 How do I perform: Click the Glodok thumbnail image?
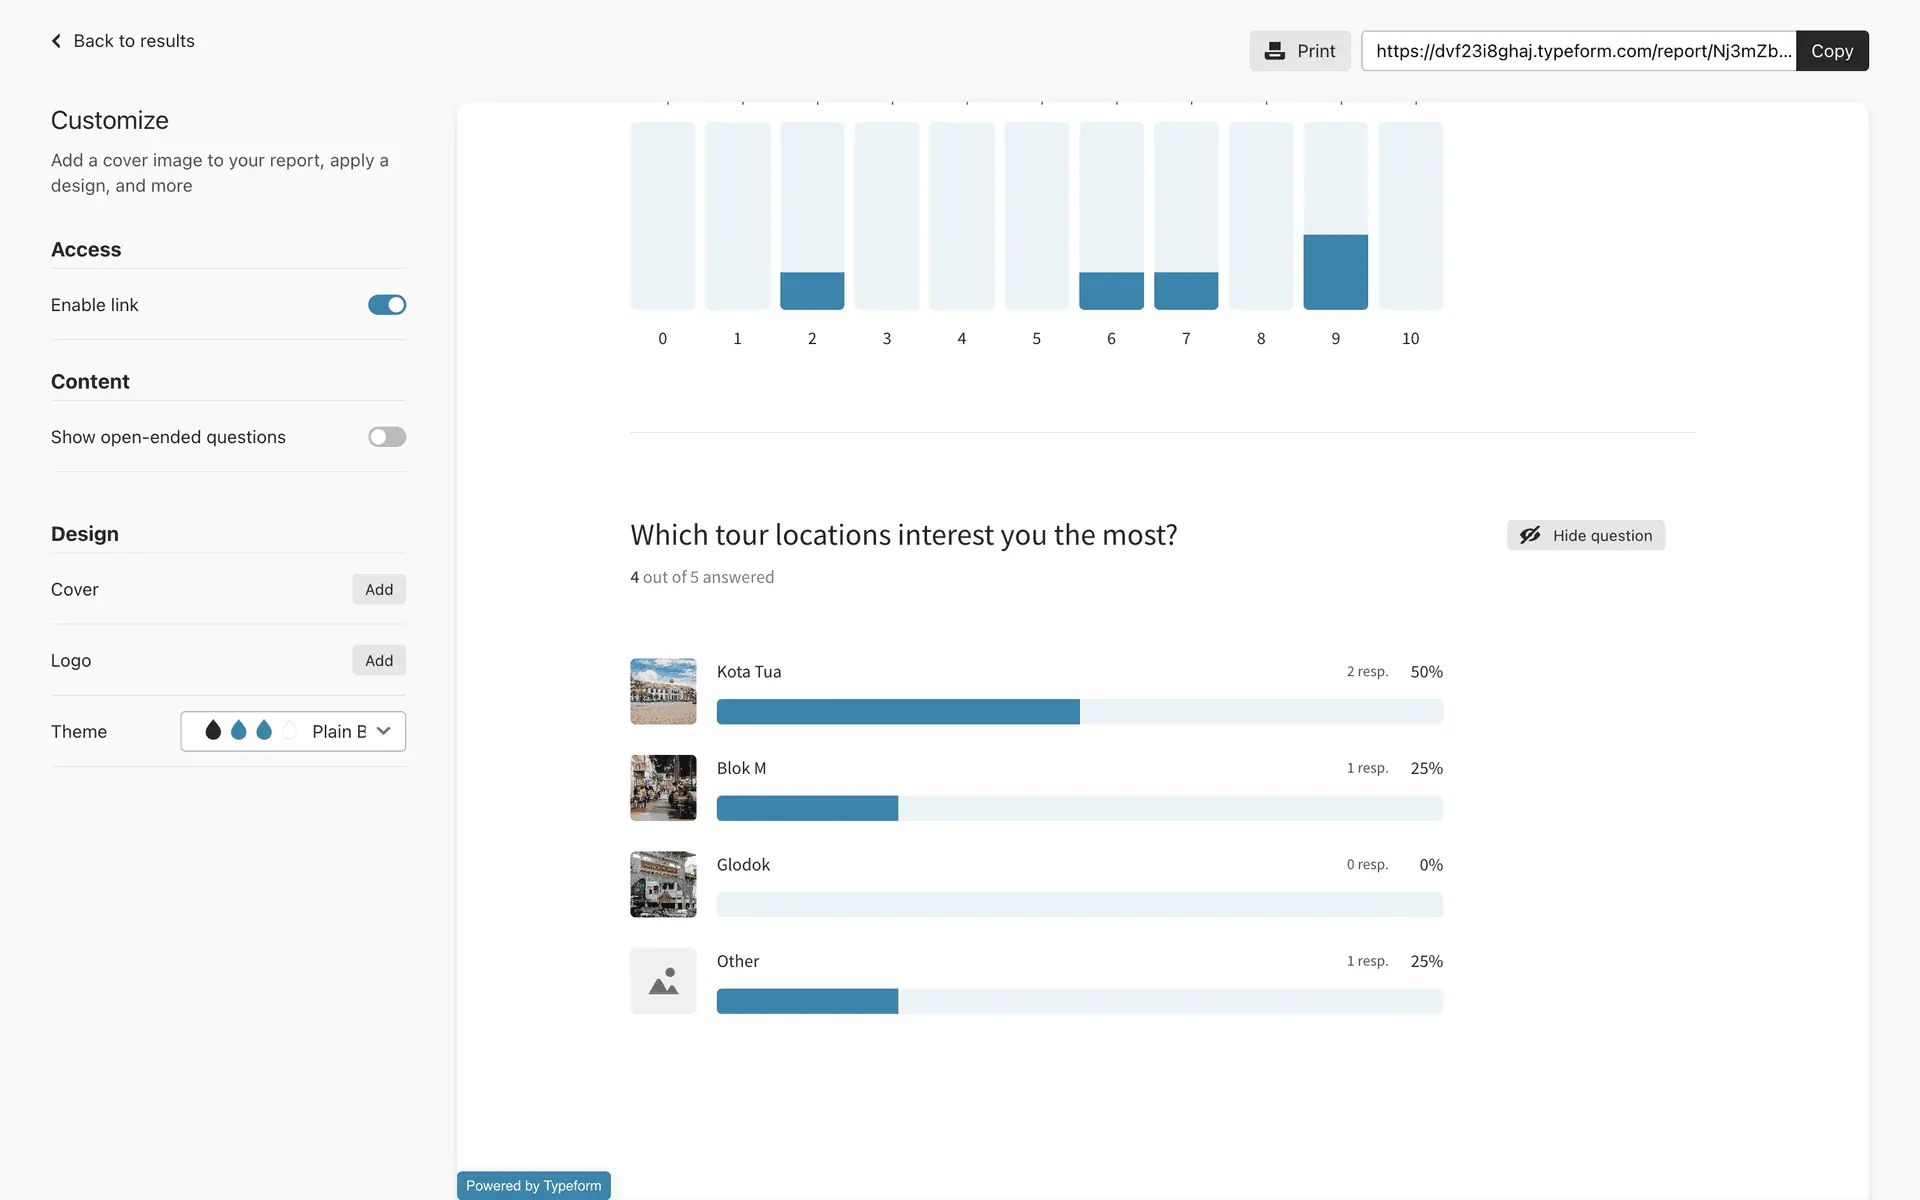coord(663,884)
